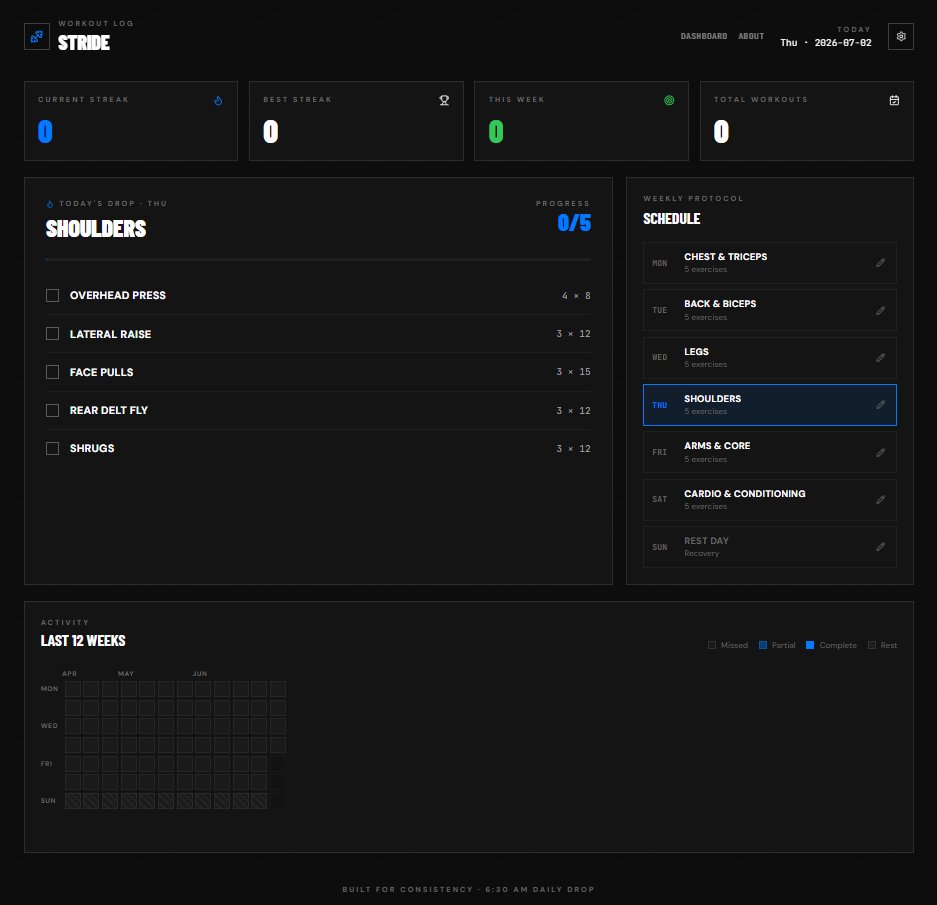Click the first SUN hatched cell in heatmap

pyautogui.click(x=73, y=801)
